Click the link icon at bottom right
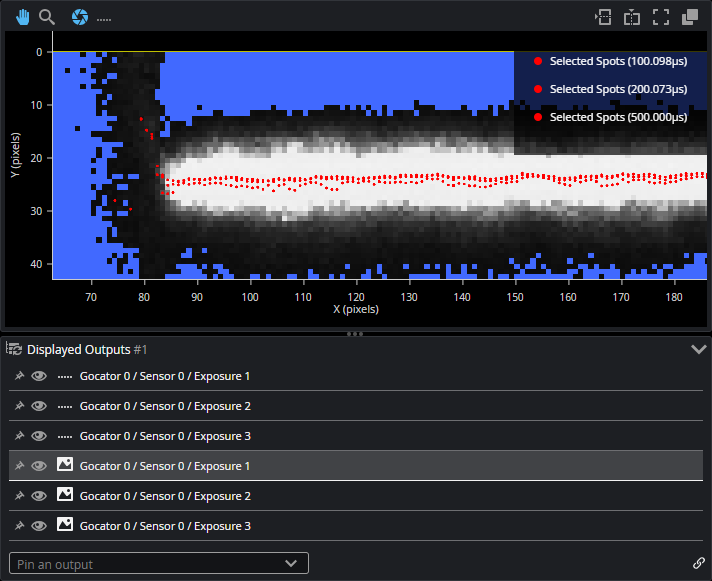 (698, 563)
